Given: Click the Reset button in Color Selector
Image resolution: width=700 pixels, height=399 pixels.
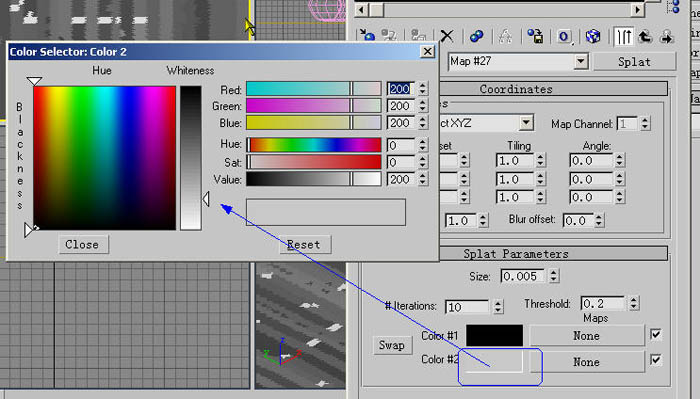Looking at the screenshot, I should click(x=305, y=245).
